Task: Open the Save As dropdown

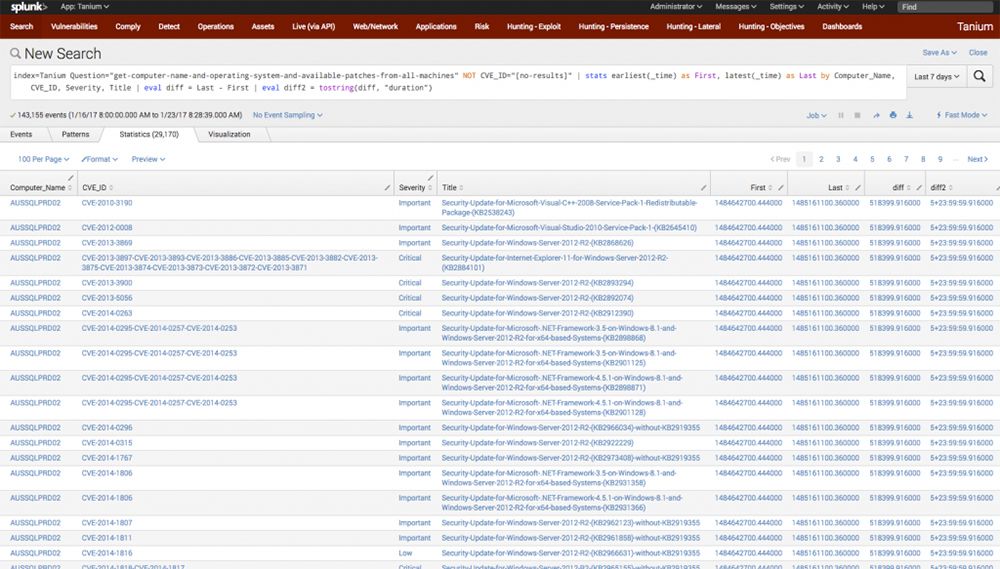Action: (939, 52)
